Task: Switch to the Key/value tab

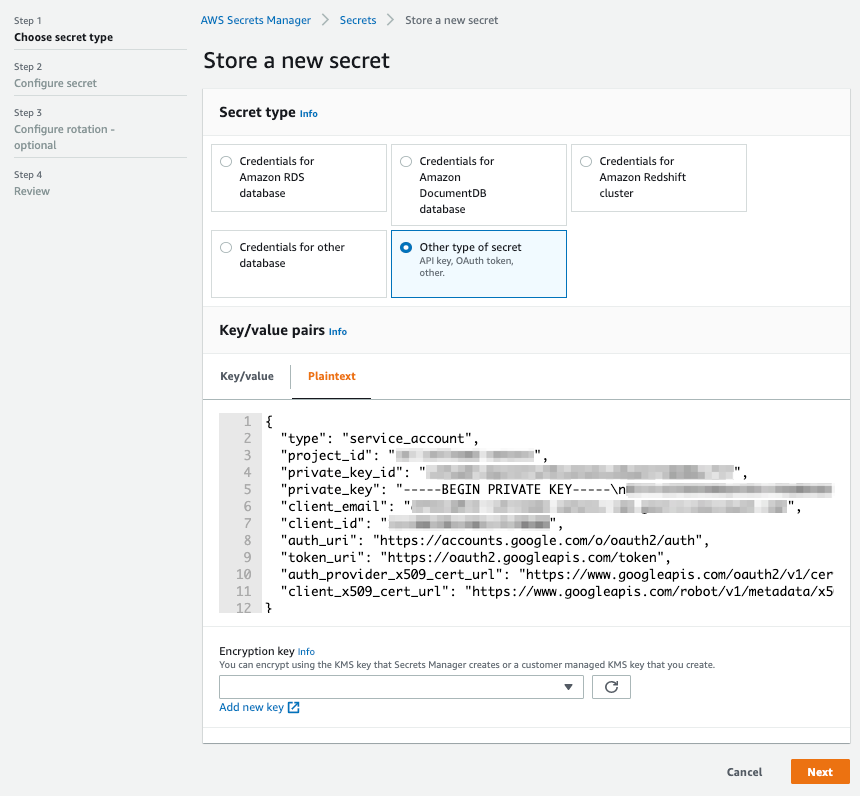Action: pyautogui.click(x=247, y=376)
